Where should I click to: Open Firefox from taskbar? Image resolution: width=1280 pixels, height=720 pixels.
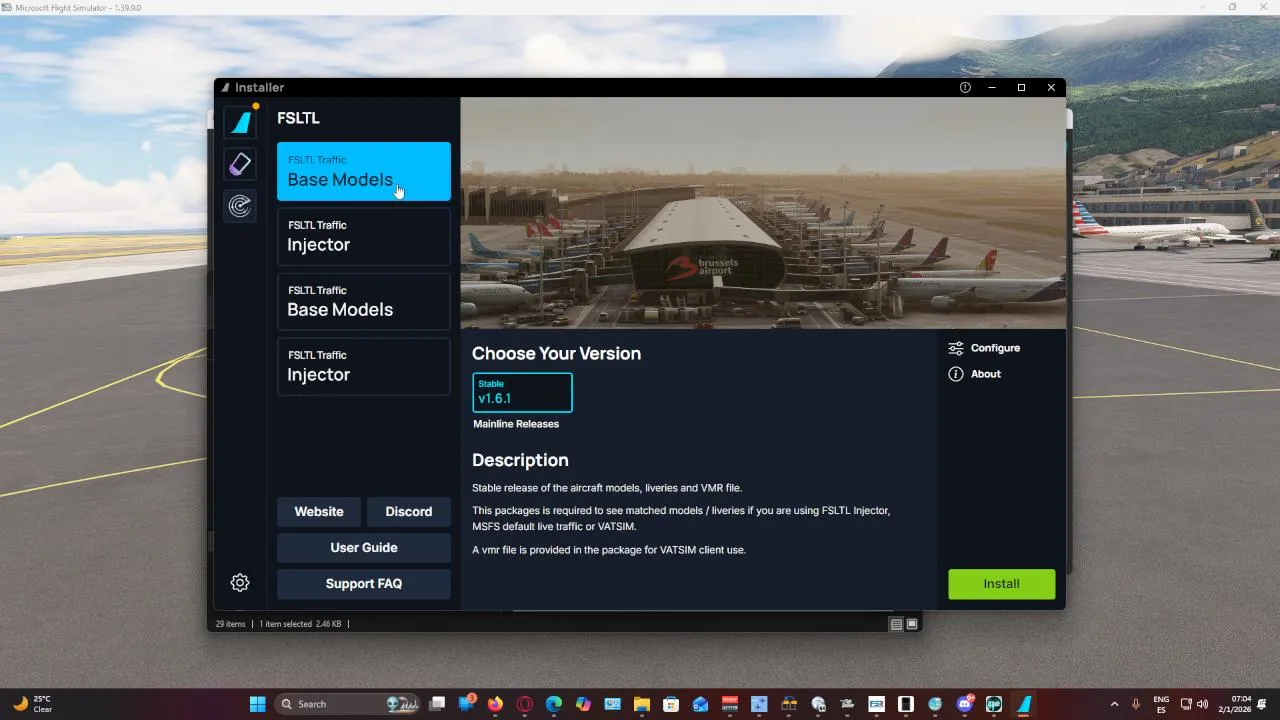point(495,704)
